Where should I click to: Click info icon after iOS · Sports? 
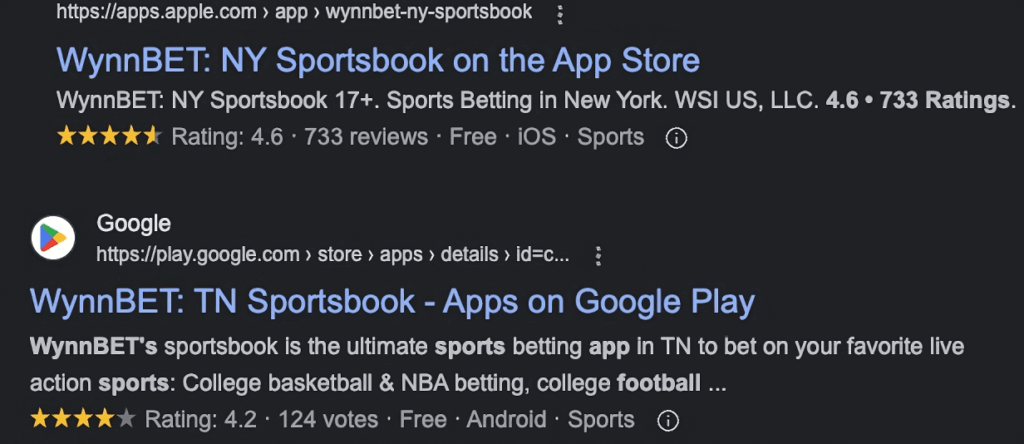676,137
